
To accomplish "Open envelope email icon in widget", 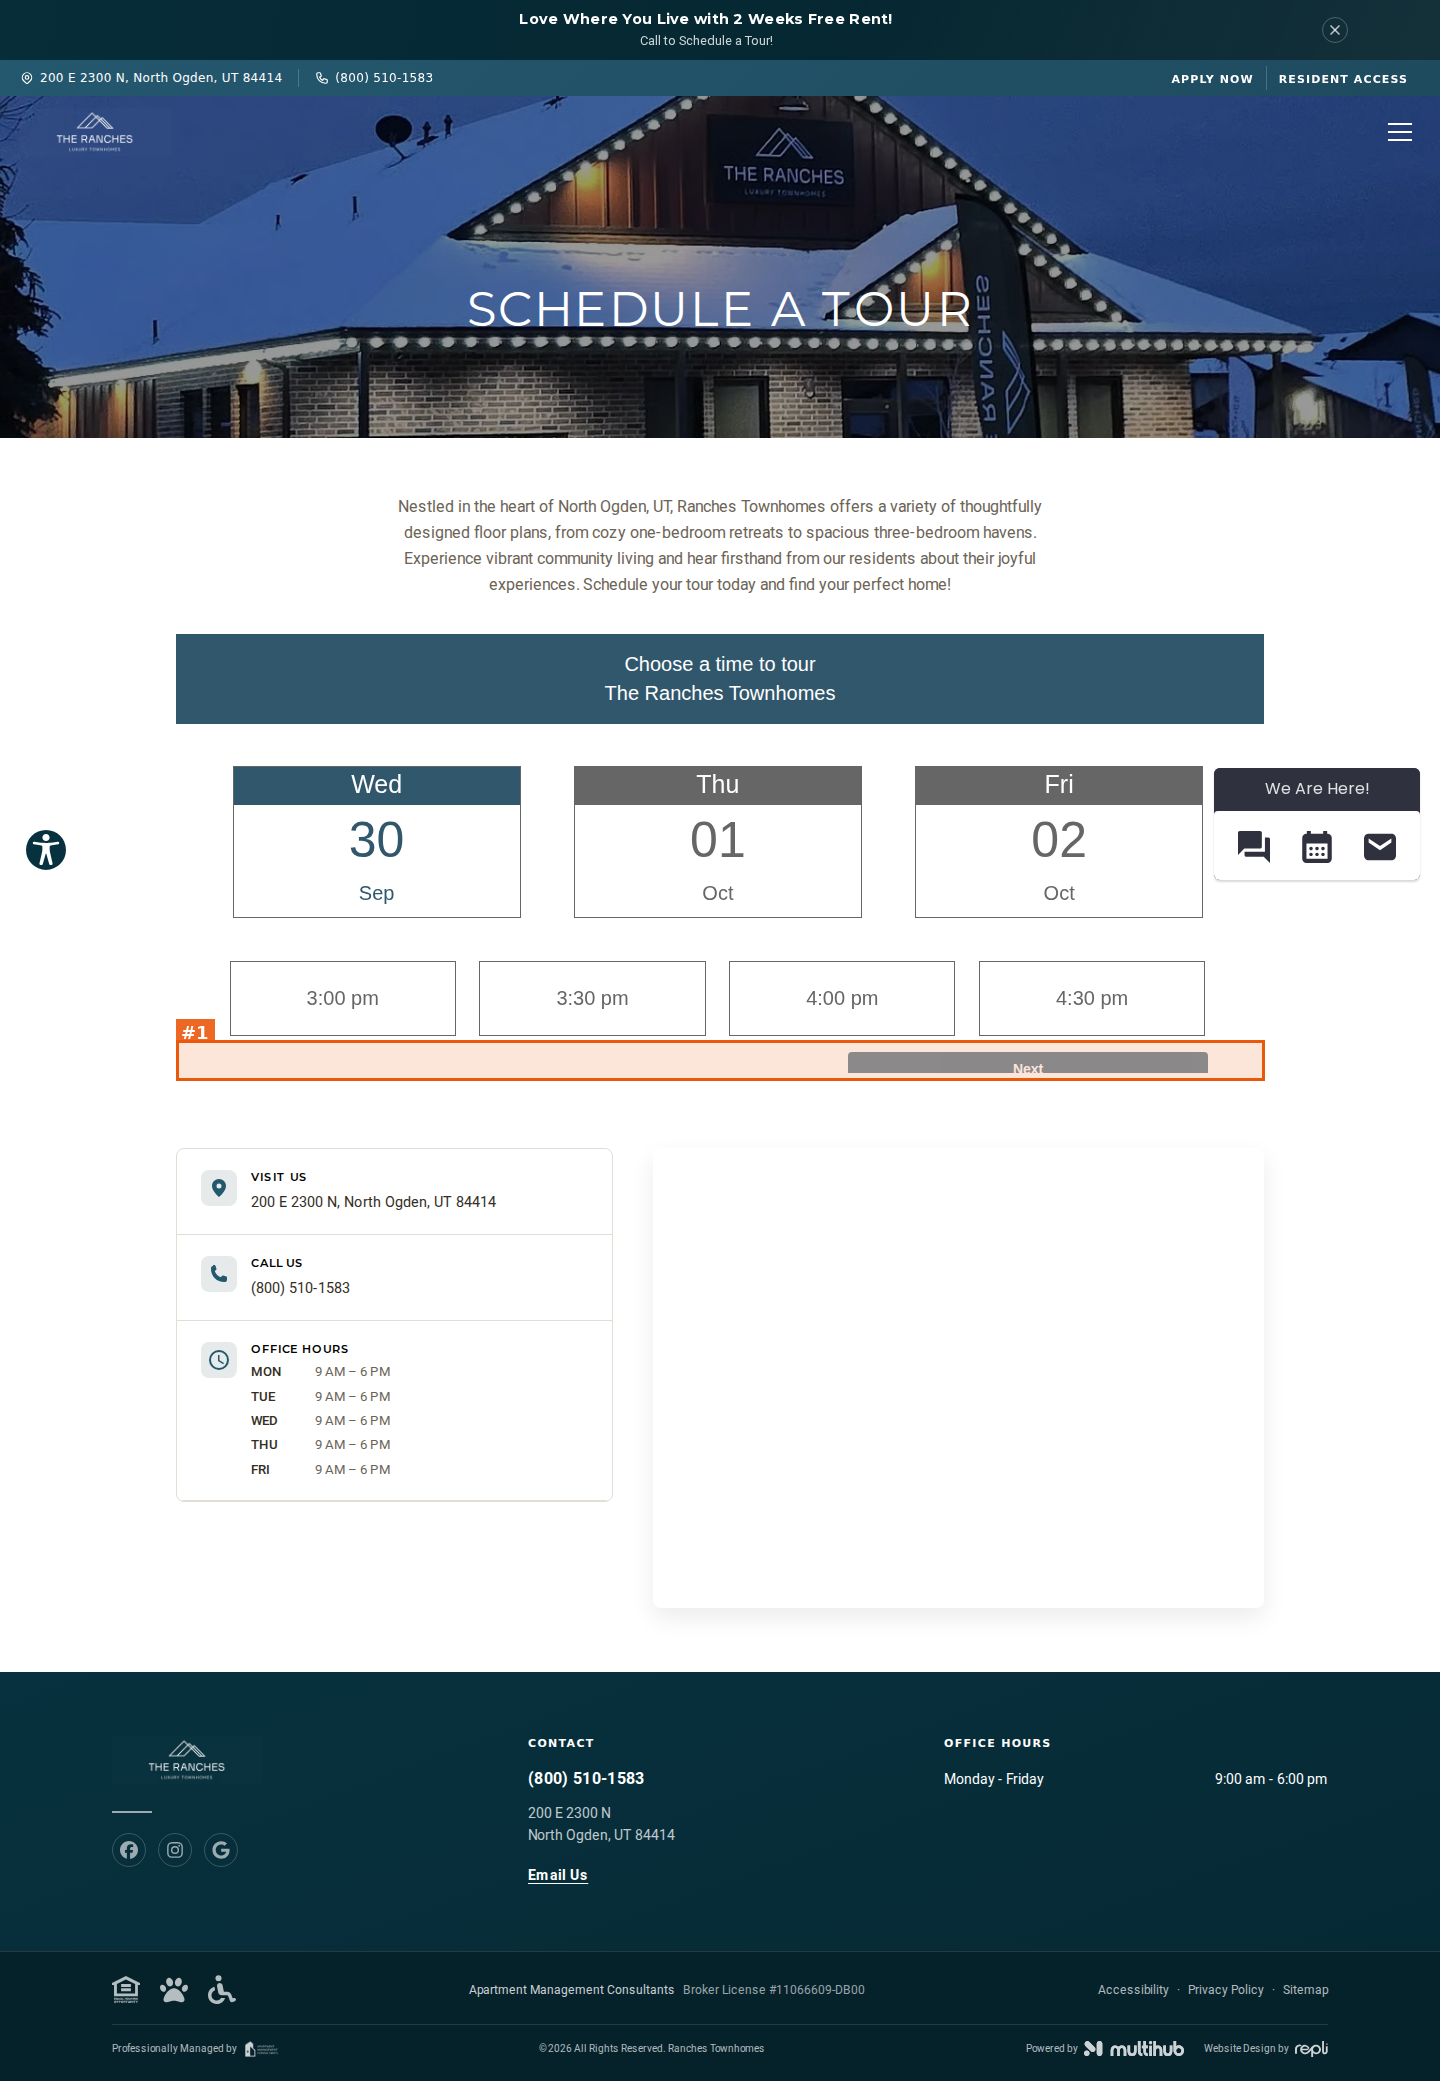I will click(1380, 847).
